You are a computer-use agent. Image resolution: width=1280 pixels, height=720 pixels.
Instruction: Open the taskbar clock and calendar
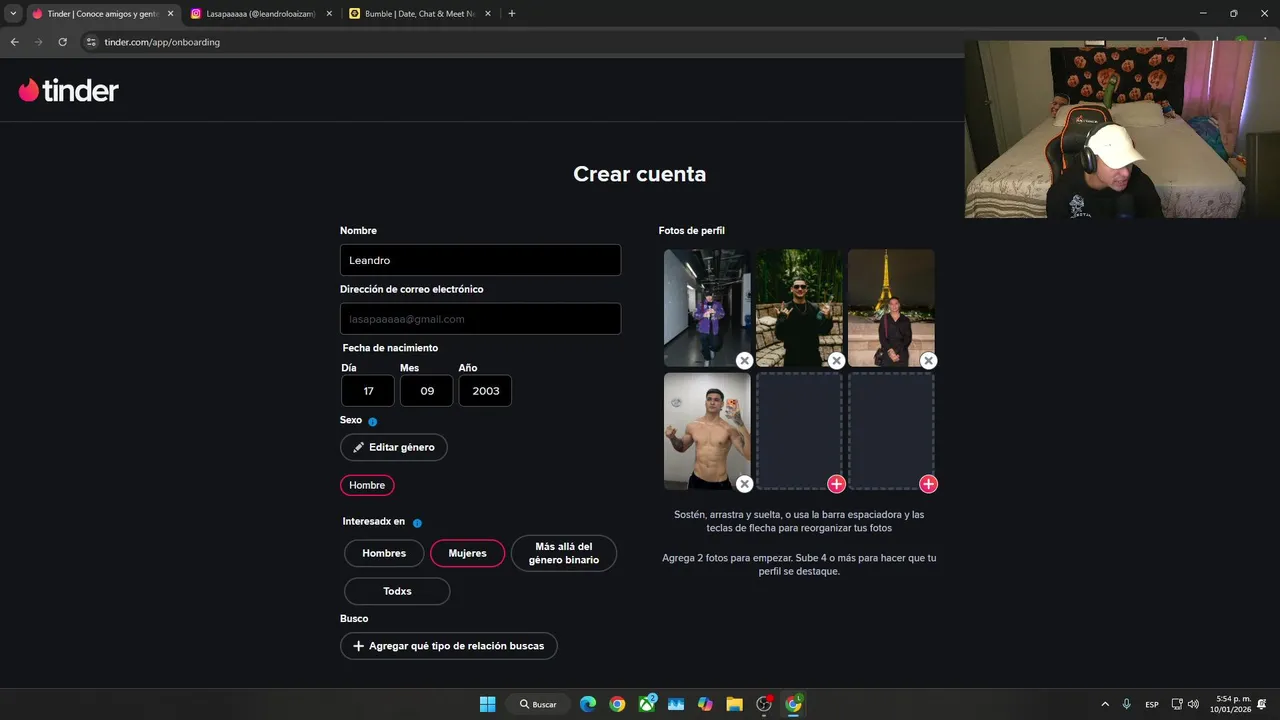click(1232, 704)
